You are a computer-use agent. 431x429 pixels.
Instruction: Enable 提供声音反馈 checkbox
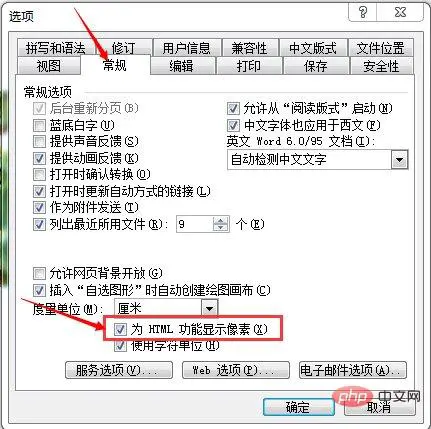[39, 142]
